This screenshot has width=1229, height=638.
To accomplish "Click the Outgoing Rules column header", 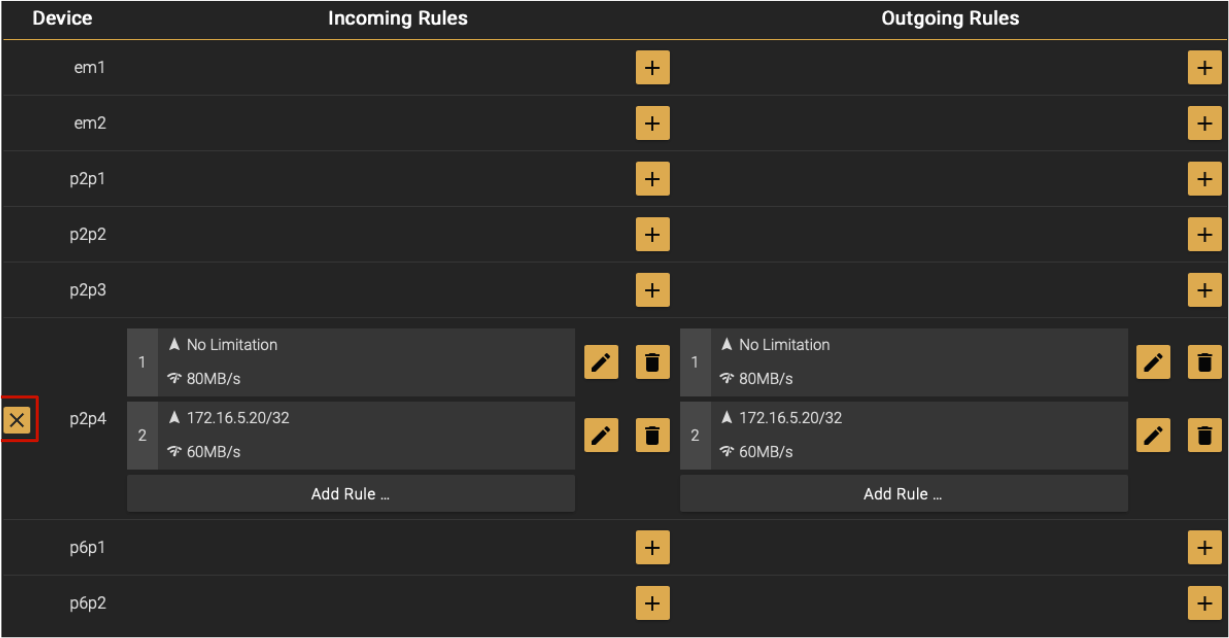I will point(950,18).
